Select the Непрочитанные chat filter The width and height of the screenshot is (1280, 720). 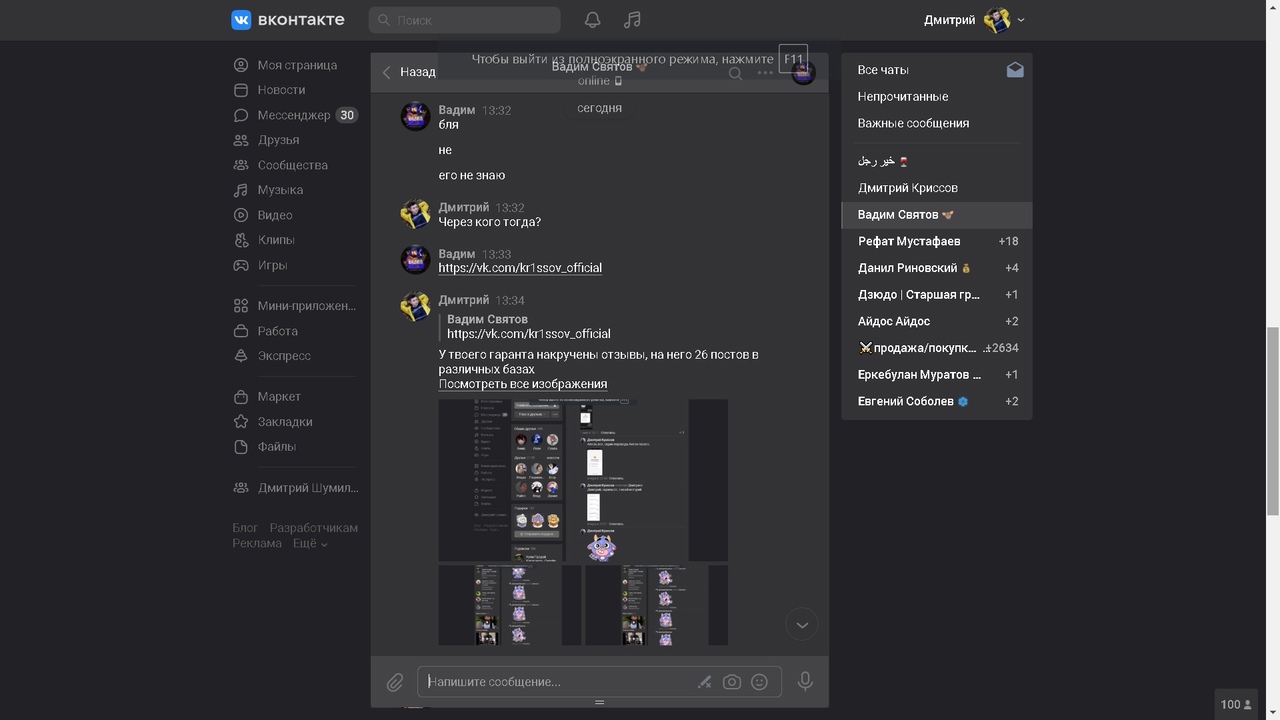[903, 97]
